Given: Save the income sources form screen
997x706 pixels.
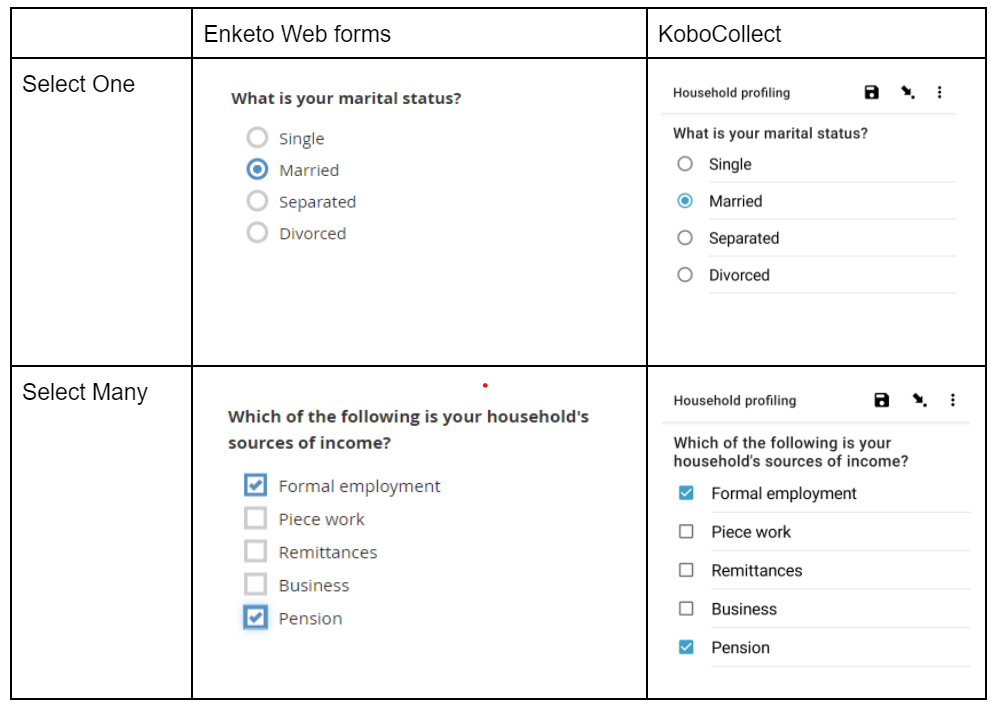Looking at the screenshot, I should pos(881,400).
